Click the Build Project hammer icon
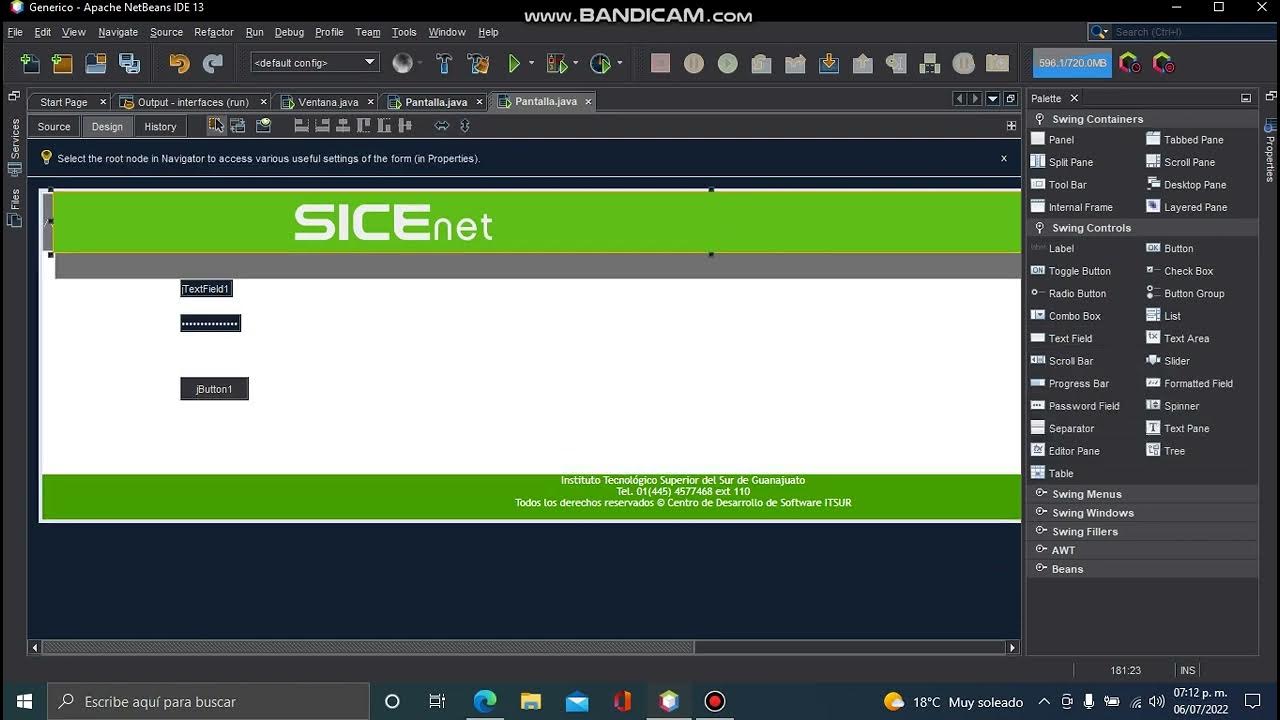The image size is (1280, 720). click(x=445, y=64)
